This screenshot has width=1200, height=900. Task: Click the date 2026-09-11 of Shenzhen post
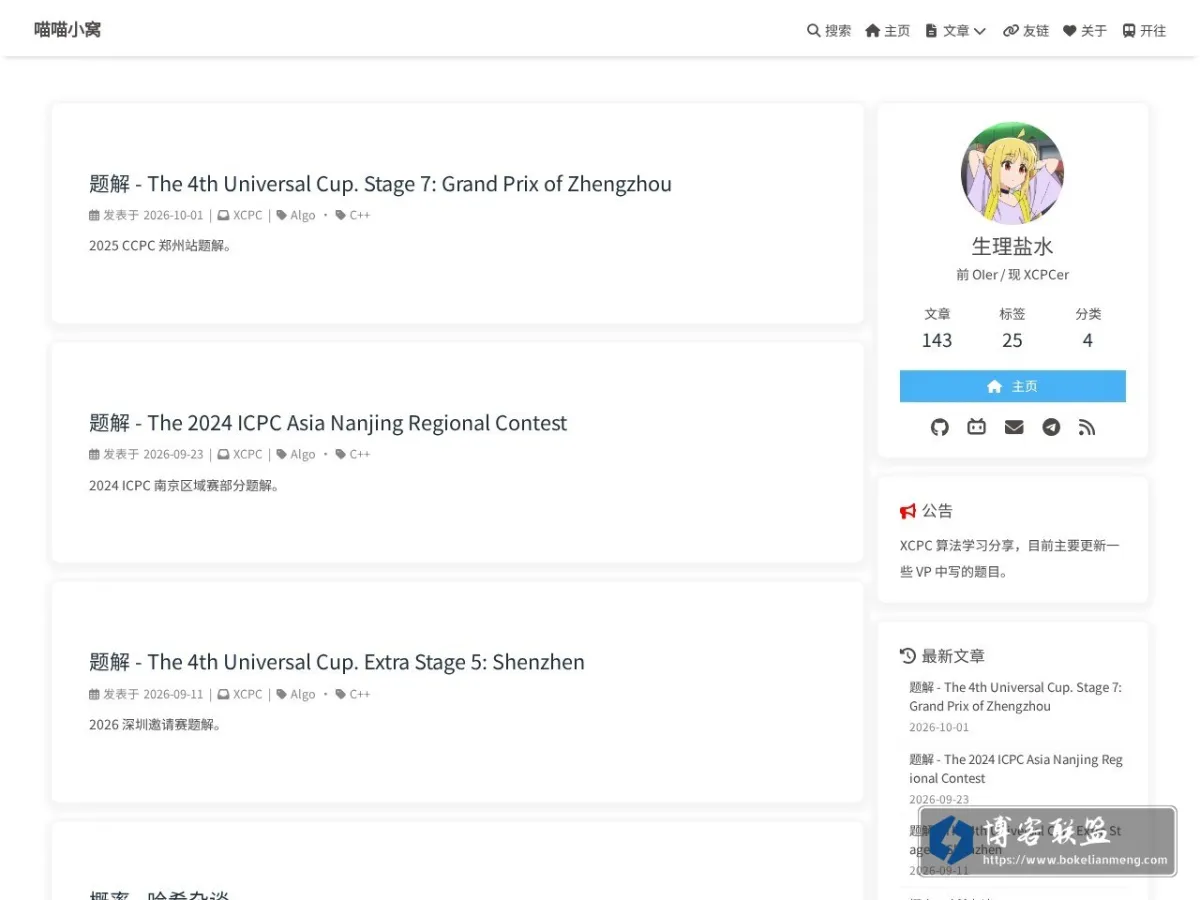tap(173, 694)
